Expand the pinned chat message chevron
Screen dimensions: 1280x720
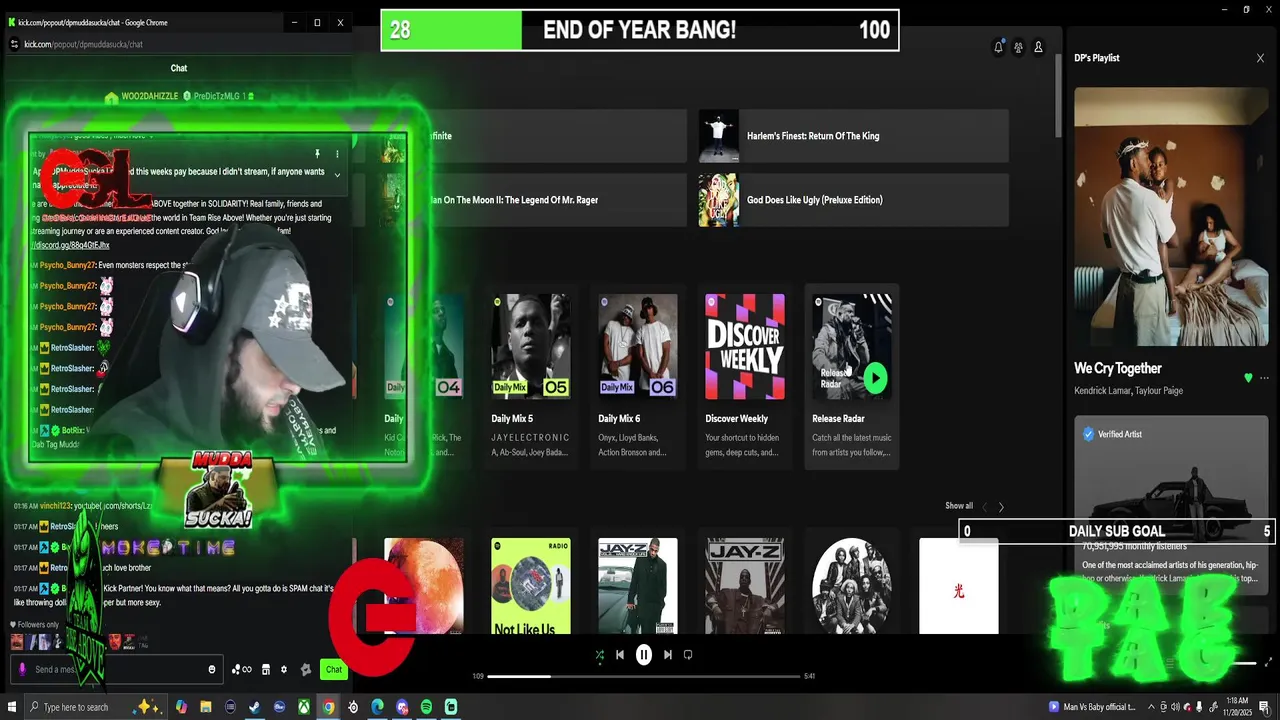click(x=337, y=175)
